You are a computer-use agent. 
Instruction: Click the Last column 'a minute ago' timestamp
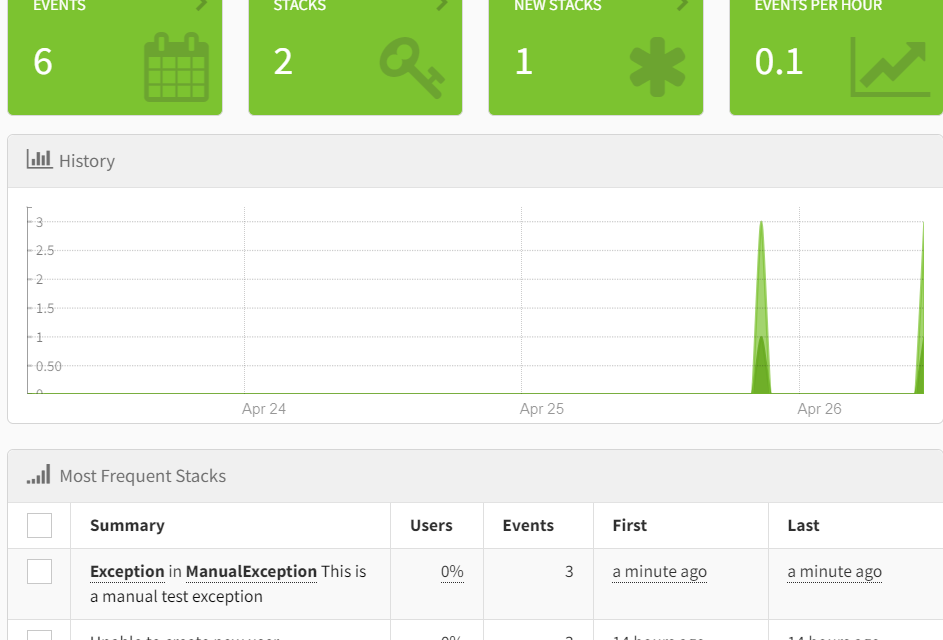(x=834, y=571)
